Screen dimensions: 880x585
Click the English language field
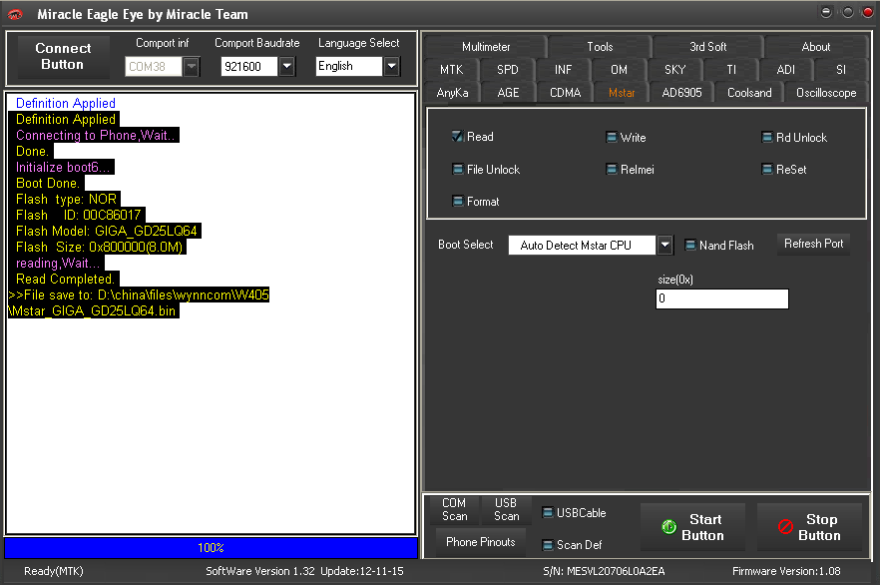click(349, 66)
